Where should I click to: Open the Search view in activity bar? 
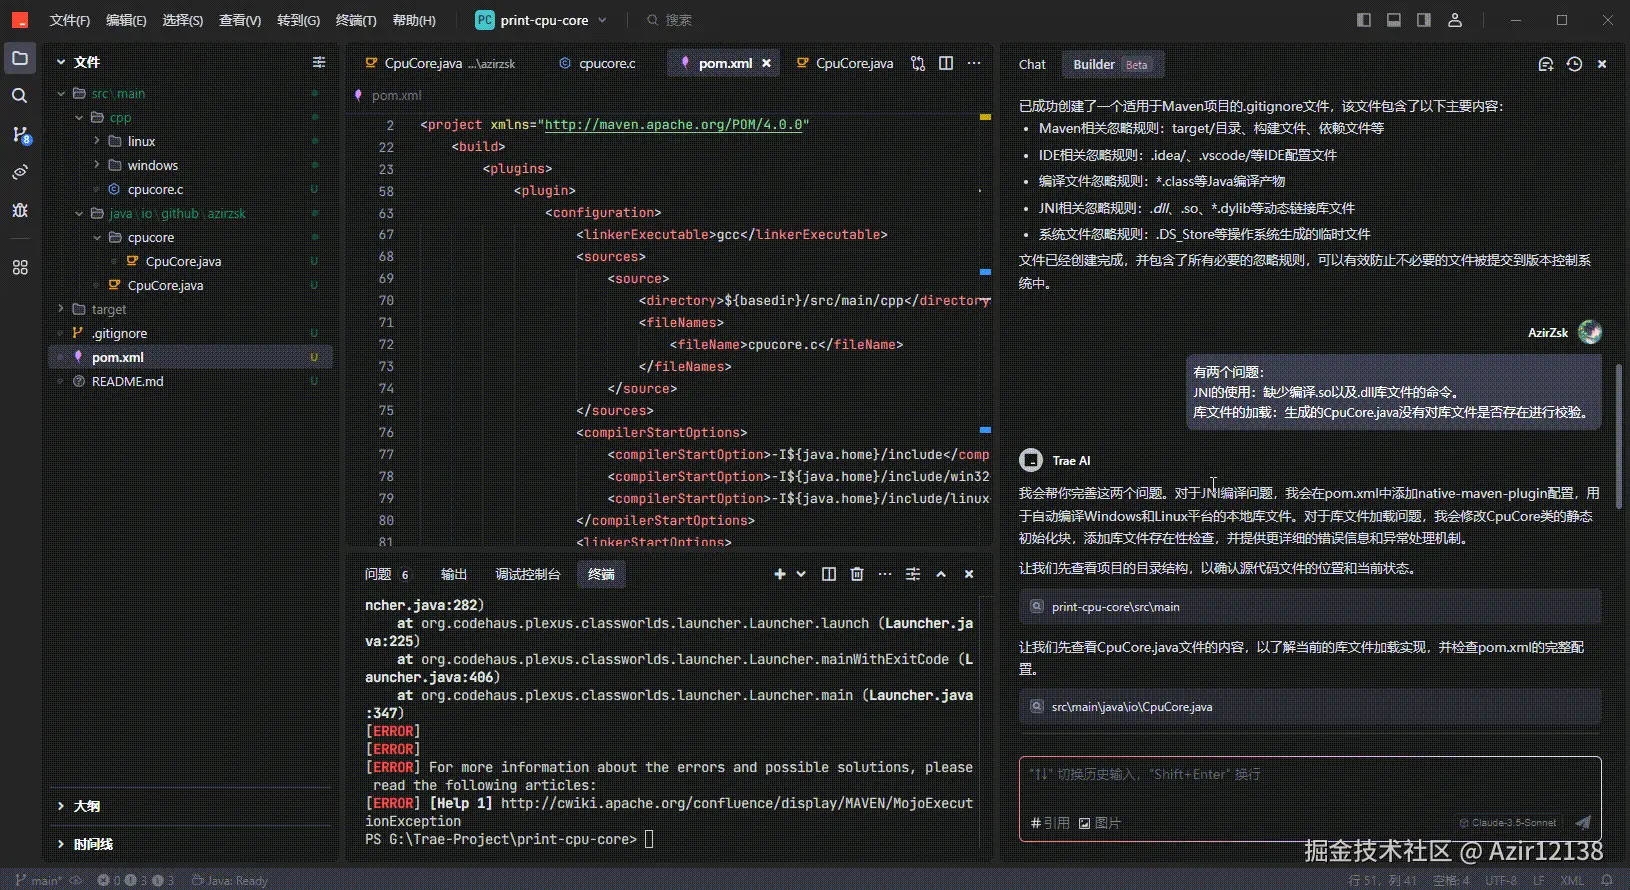pos(20,96)
